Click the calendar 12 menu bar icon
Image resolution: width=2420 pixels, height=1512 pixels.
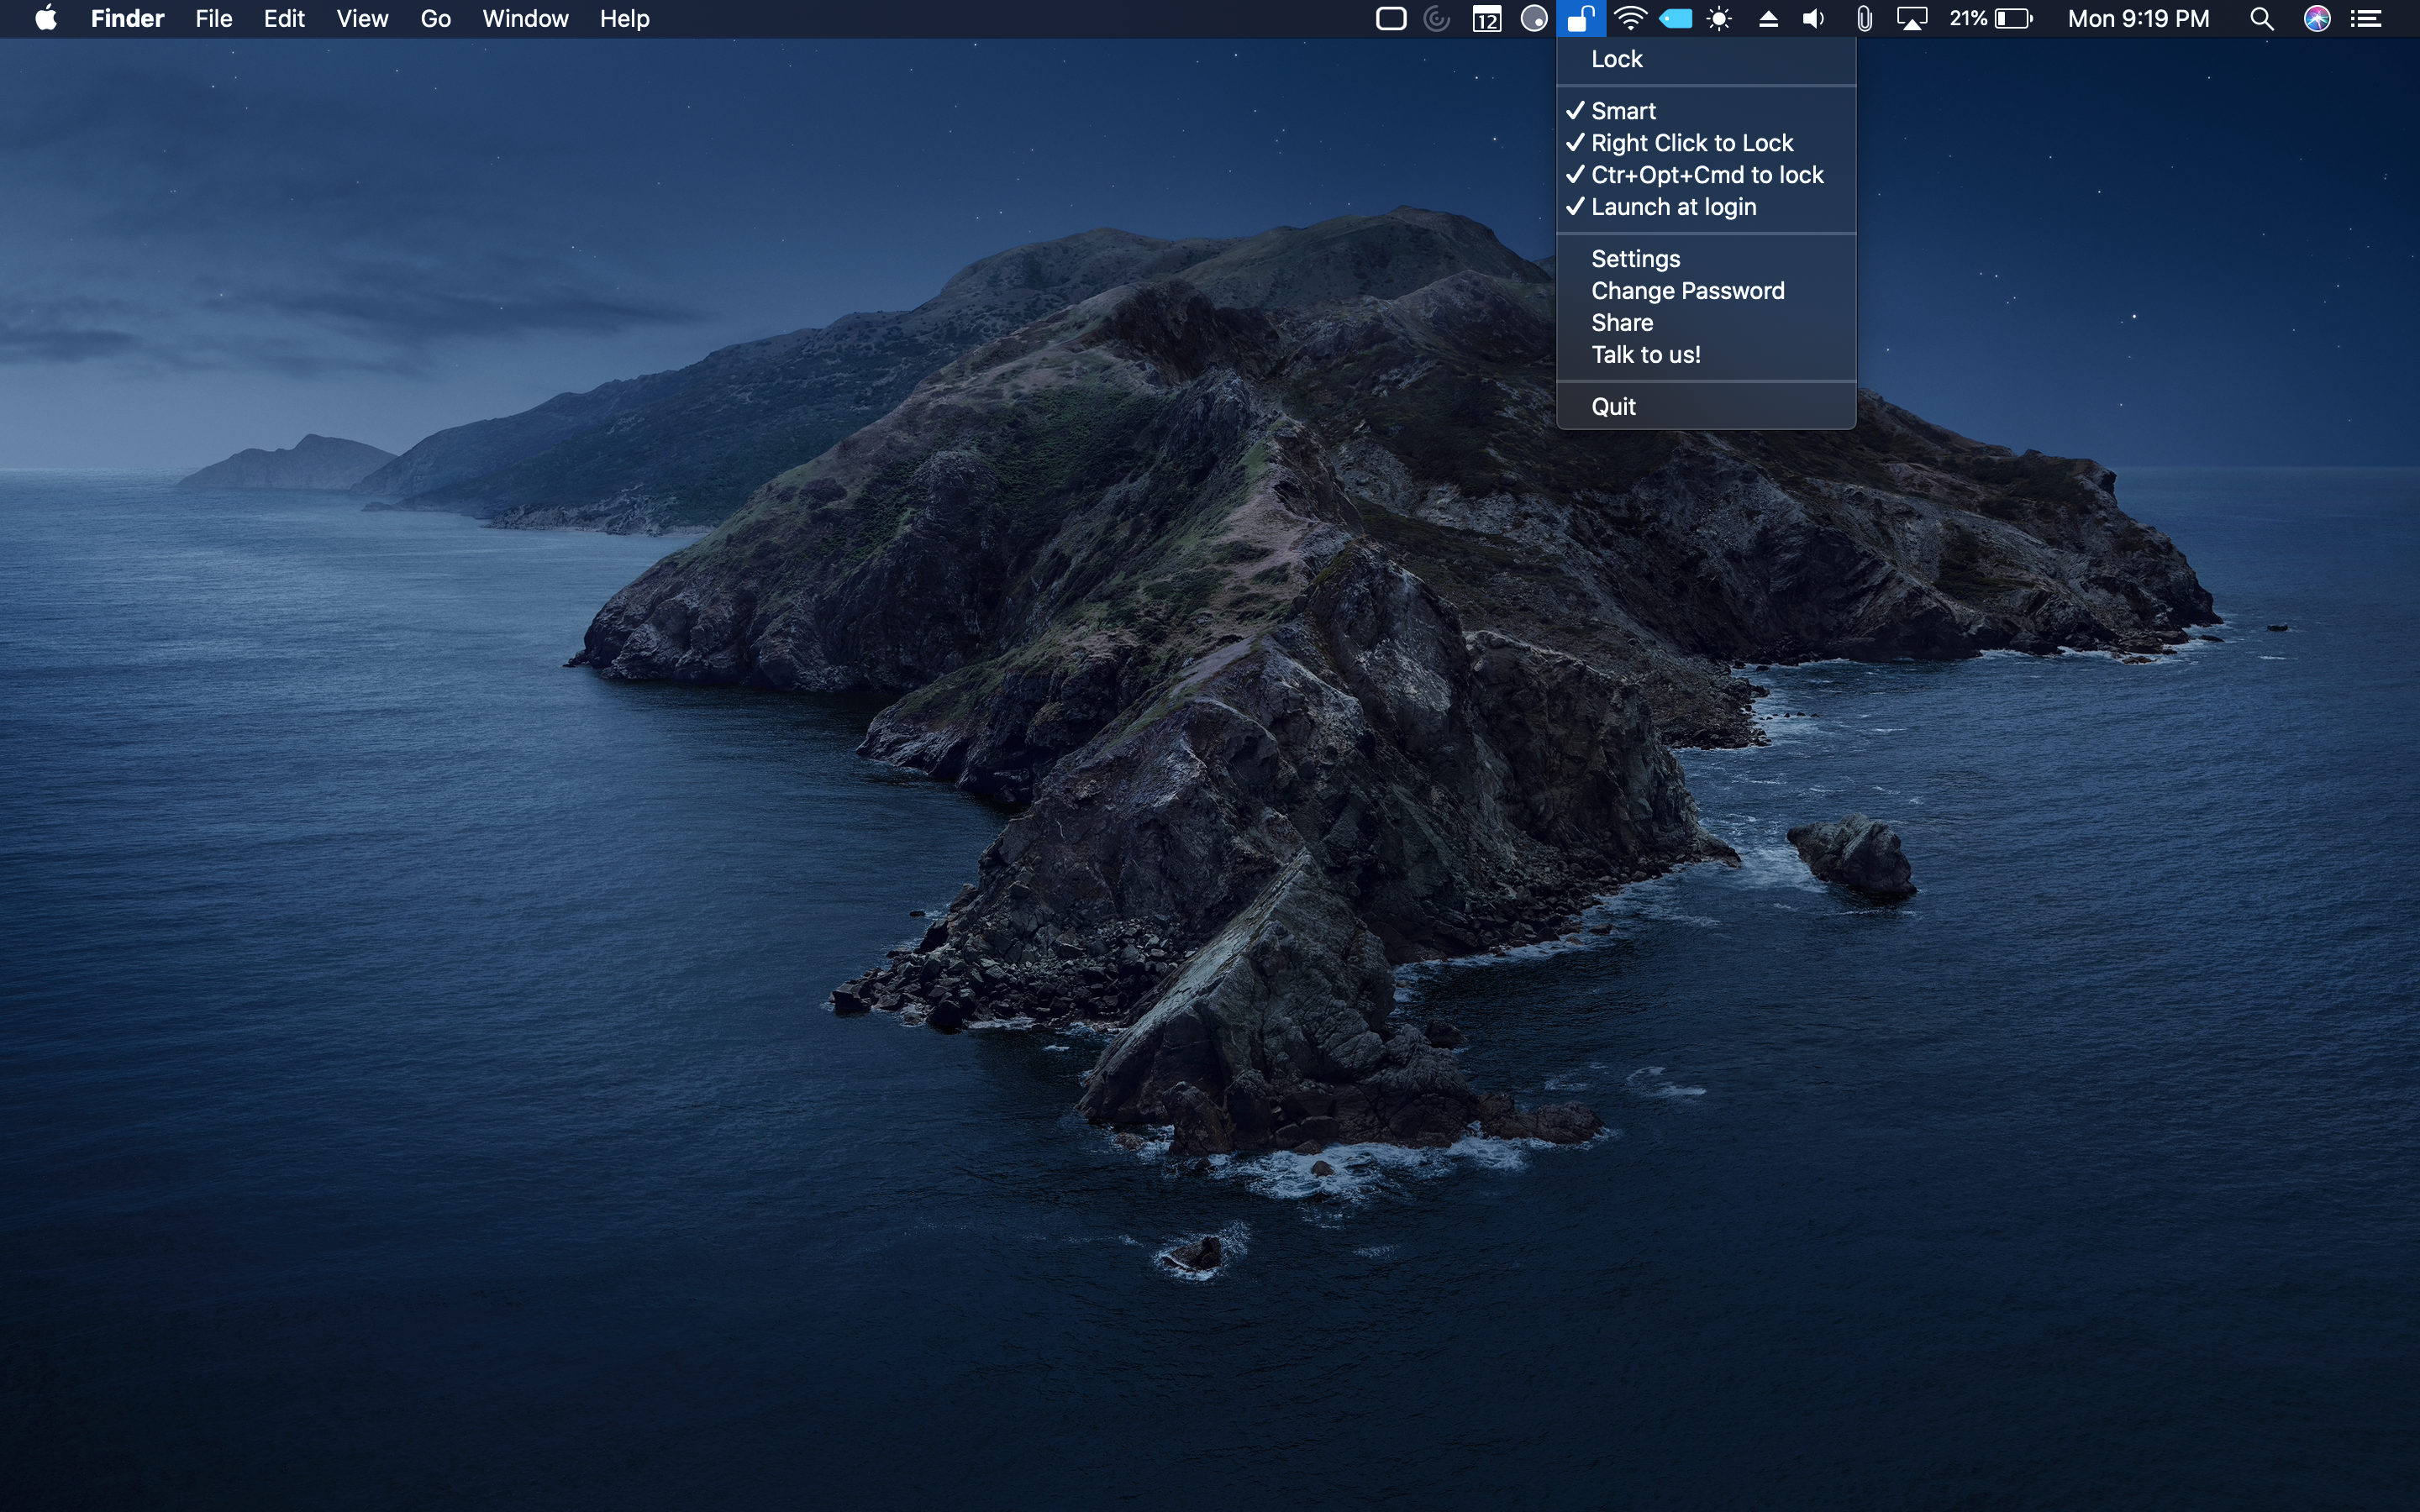click(x=1486, y=19)
